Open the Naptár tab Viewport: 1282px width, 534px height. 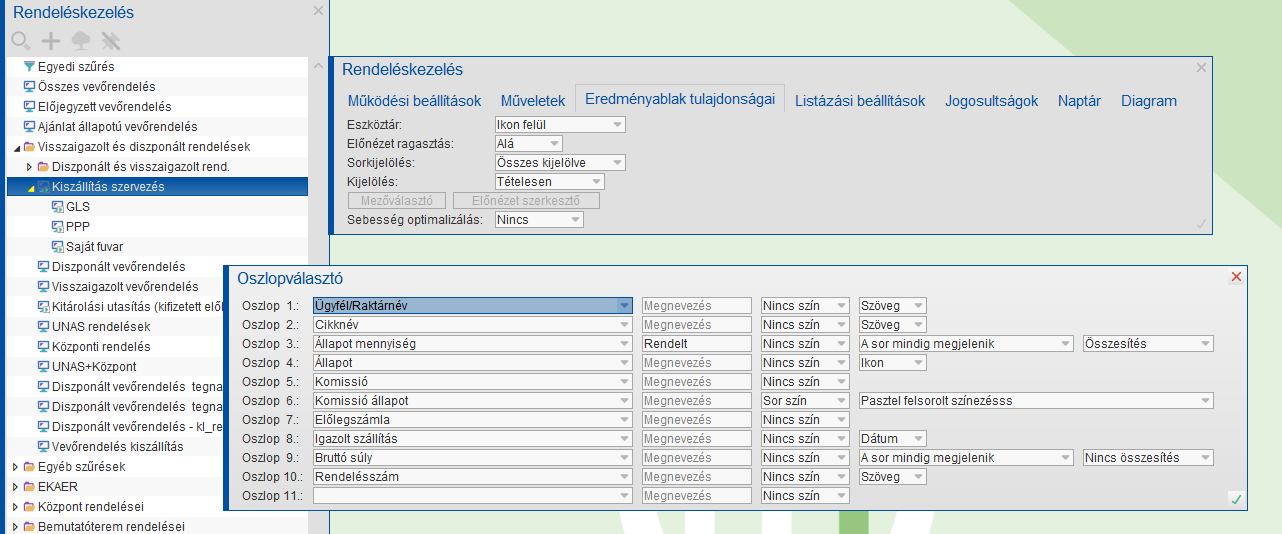pos(1079,101)
